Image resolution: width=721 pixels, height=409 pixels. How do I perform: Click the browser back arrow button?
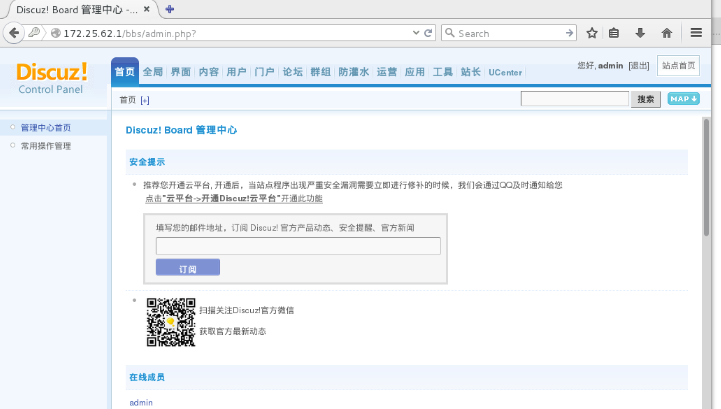[x=14, y=33]
